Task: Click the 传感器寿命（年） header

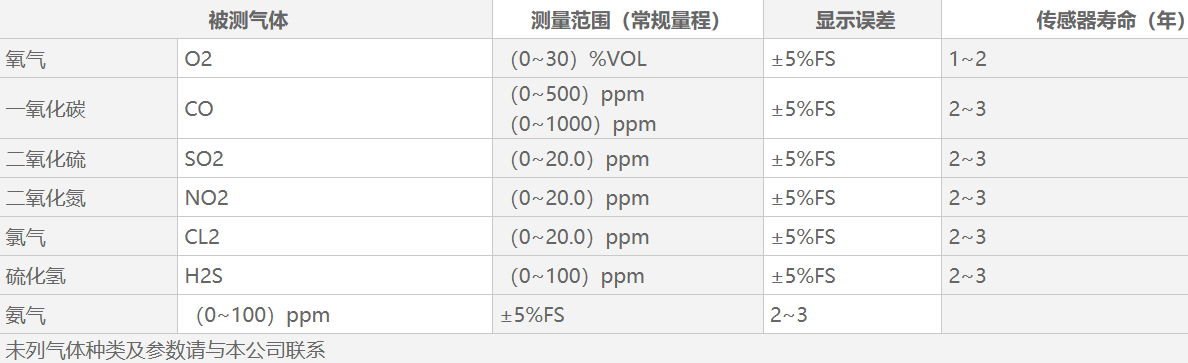Action: [1065, 20]
